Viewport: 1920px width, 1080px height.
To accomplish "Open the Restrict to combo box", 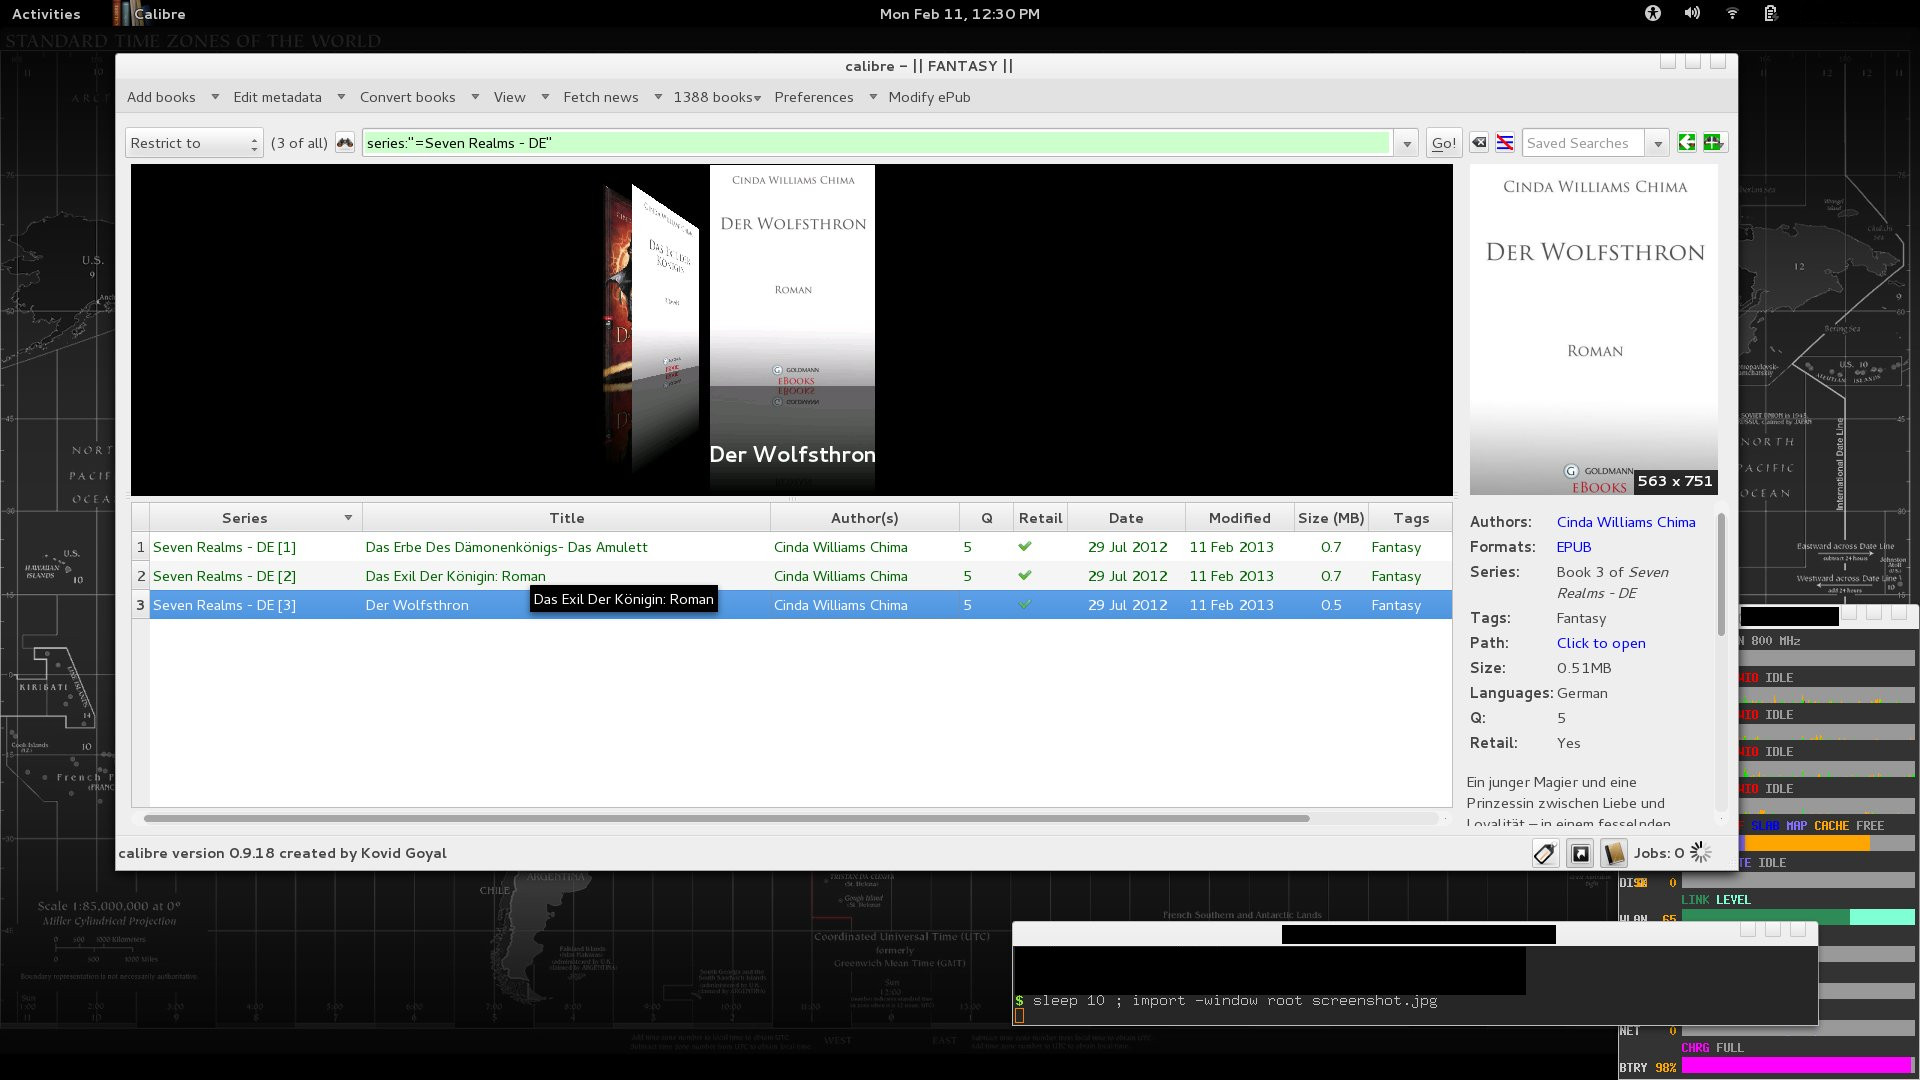I will (194, 143).
